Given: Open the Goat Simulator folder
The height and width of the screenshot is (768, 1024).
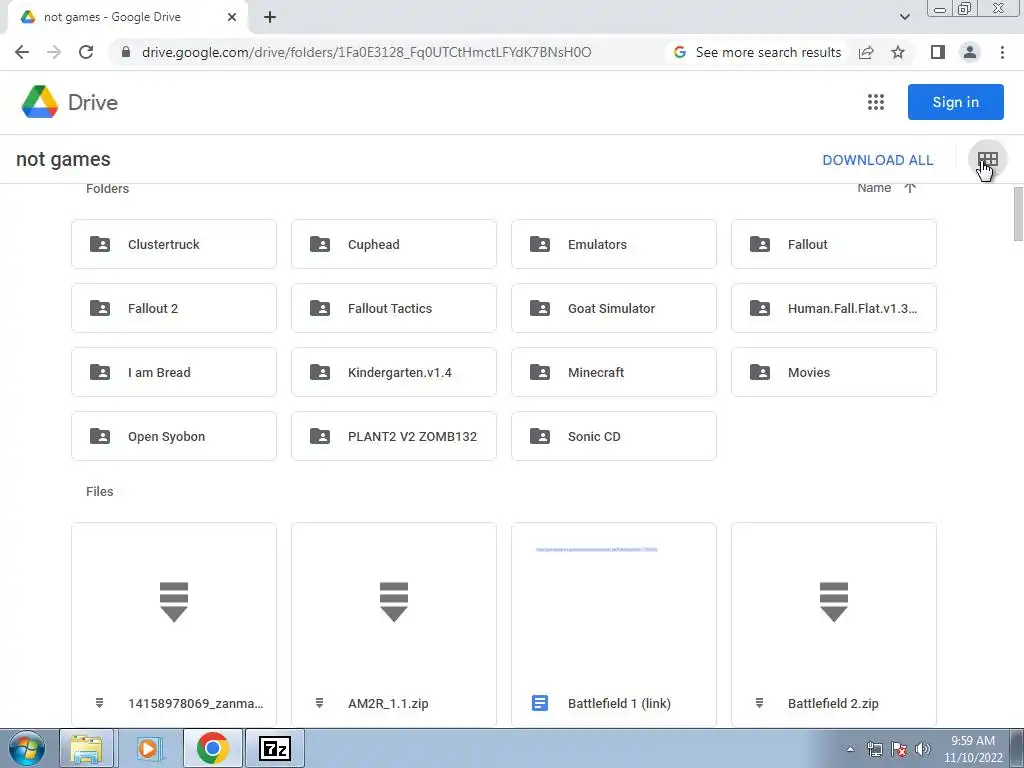Looking at the screenshot, I should [614, 308].
